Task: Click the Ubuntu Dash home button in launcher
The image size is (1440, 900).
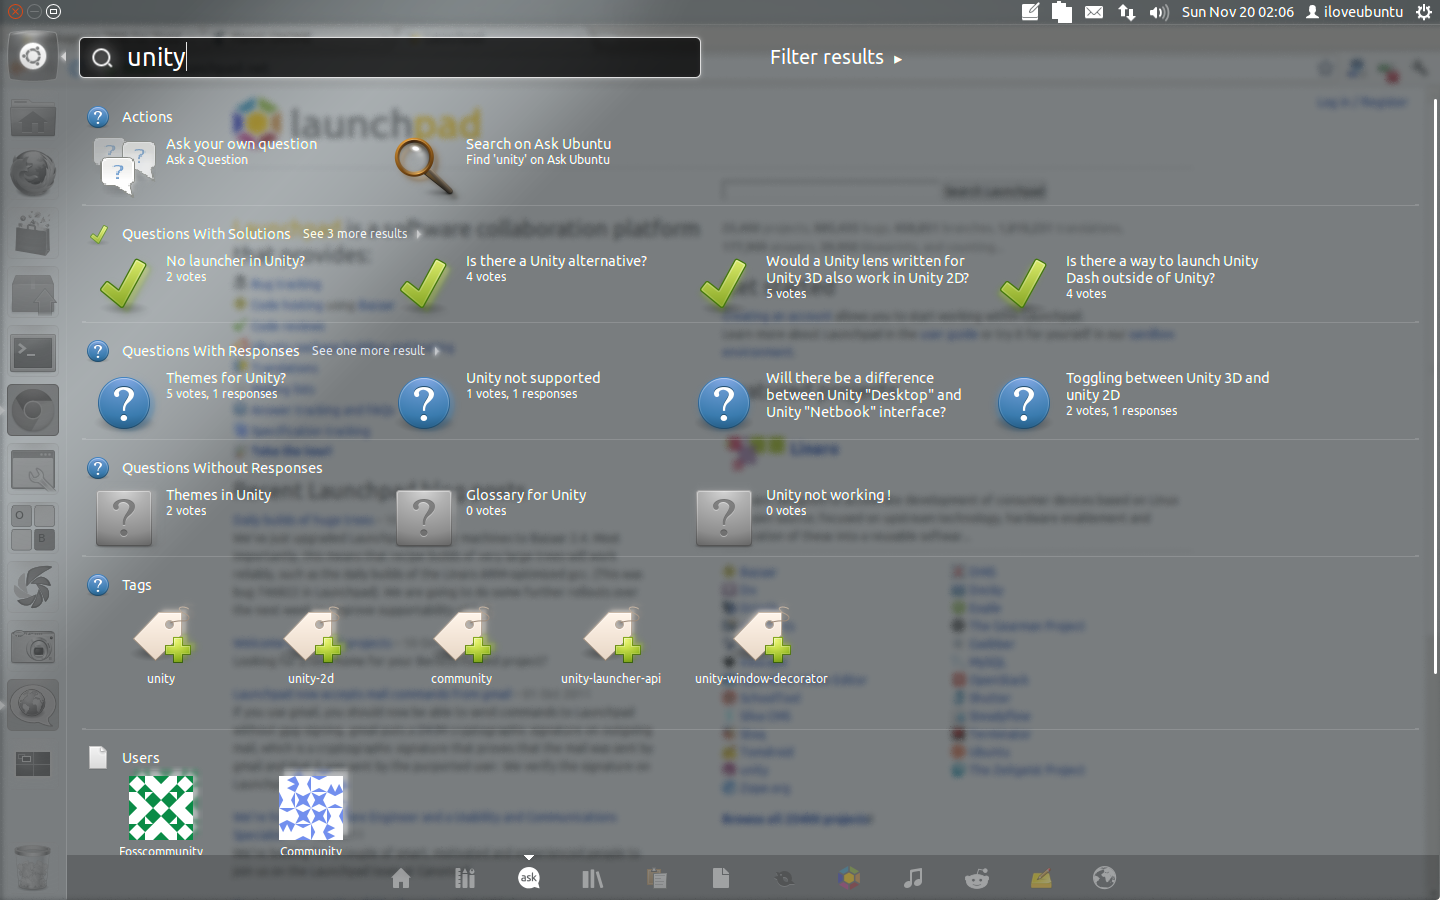Action: click(33, 56)
